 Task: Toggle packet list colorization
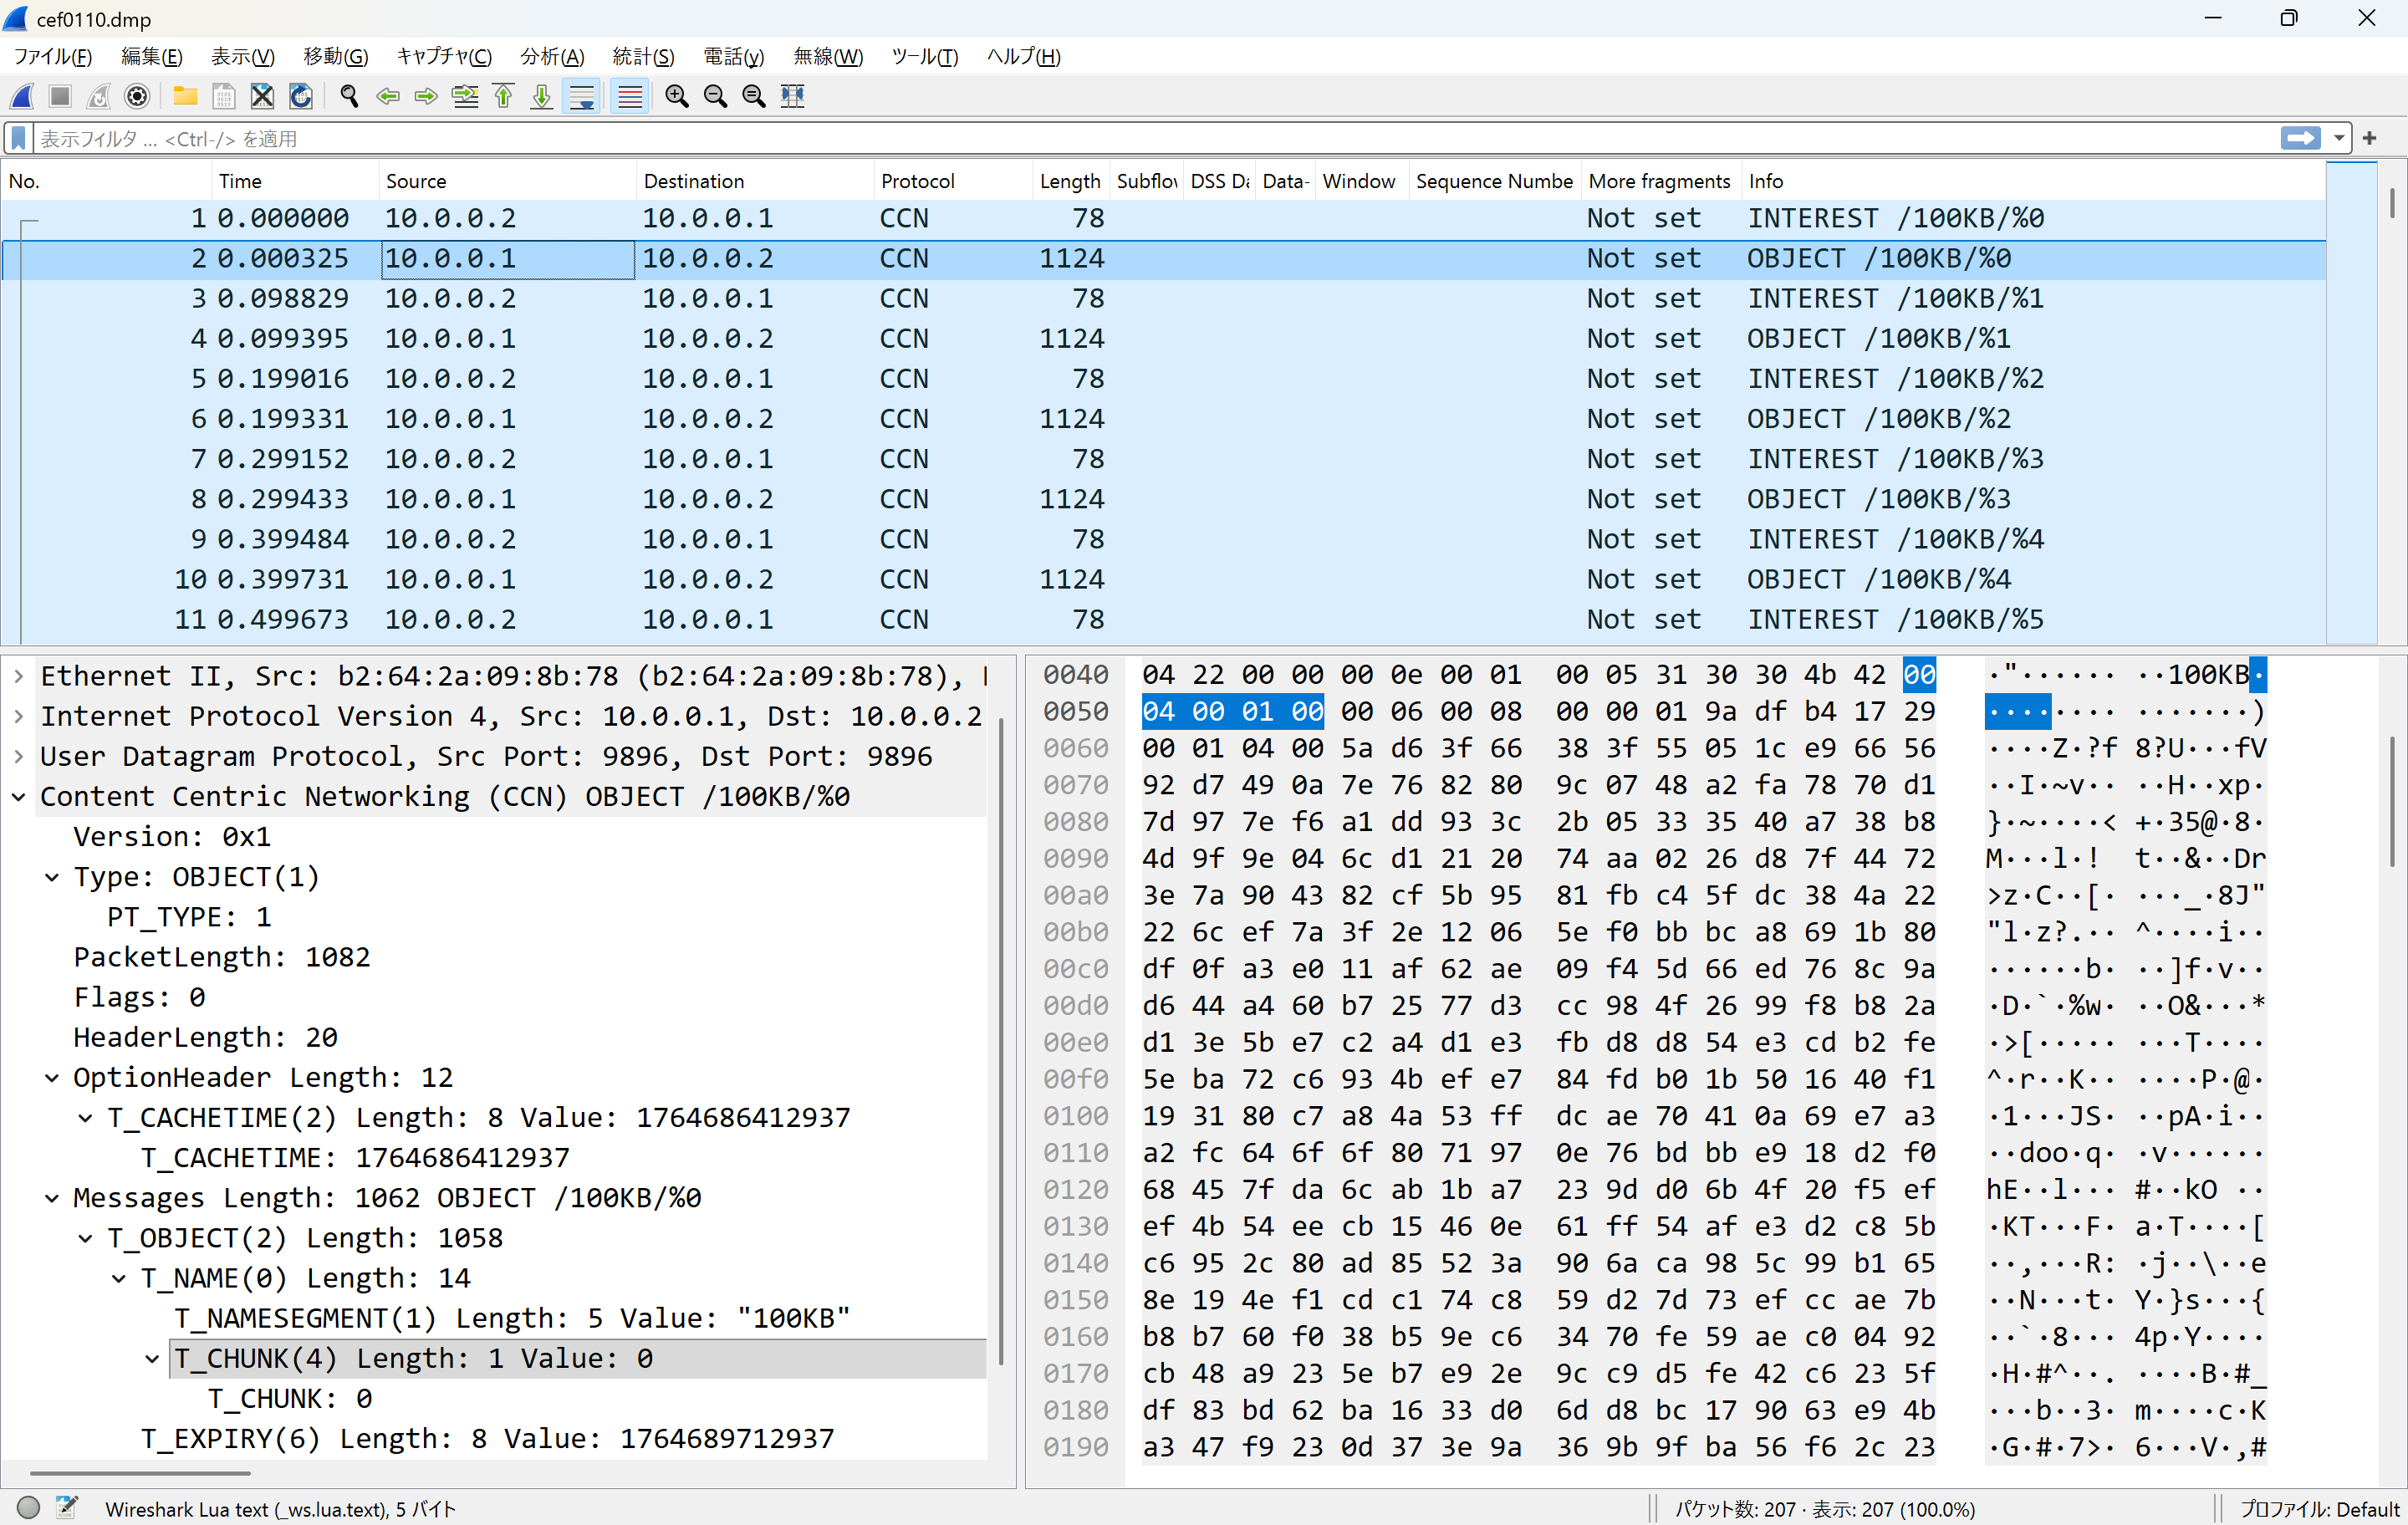pos(629,96)
